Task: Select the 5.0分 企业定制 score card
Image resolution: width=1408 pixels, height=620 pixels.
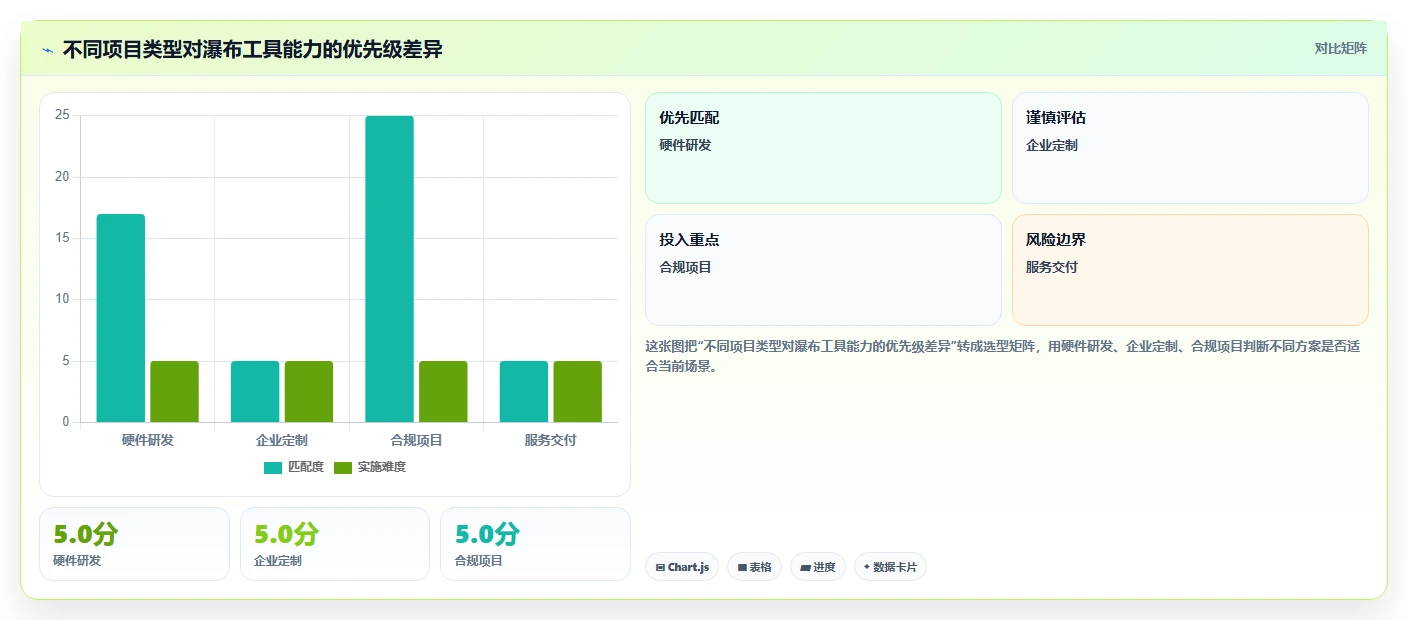Action: [335, 544]
